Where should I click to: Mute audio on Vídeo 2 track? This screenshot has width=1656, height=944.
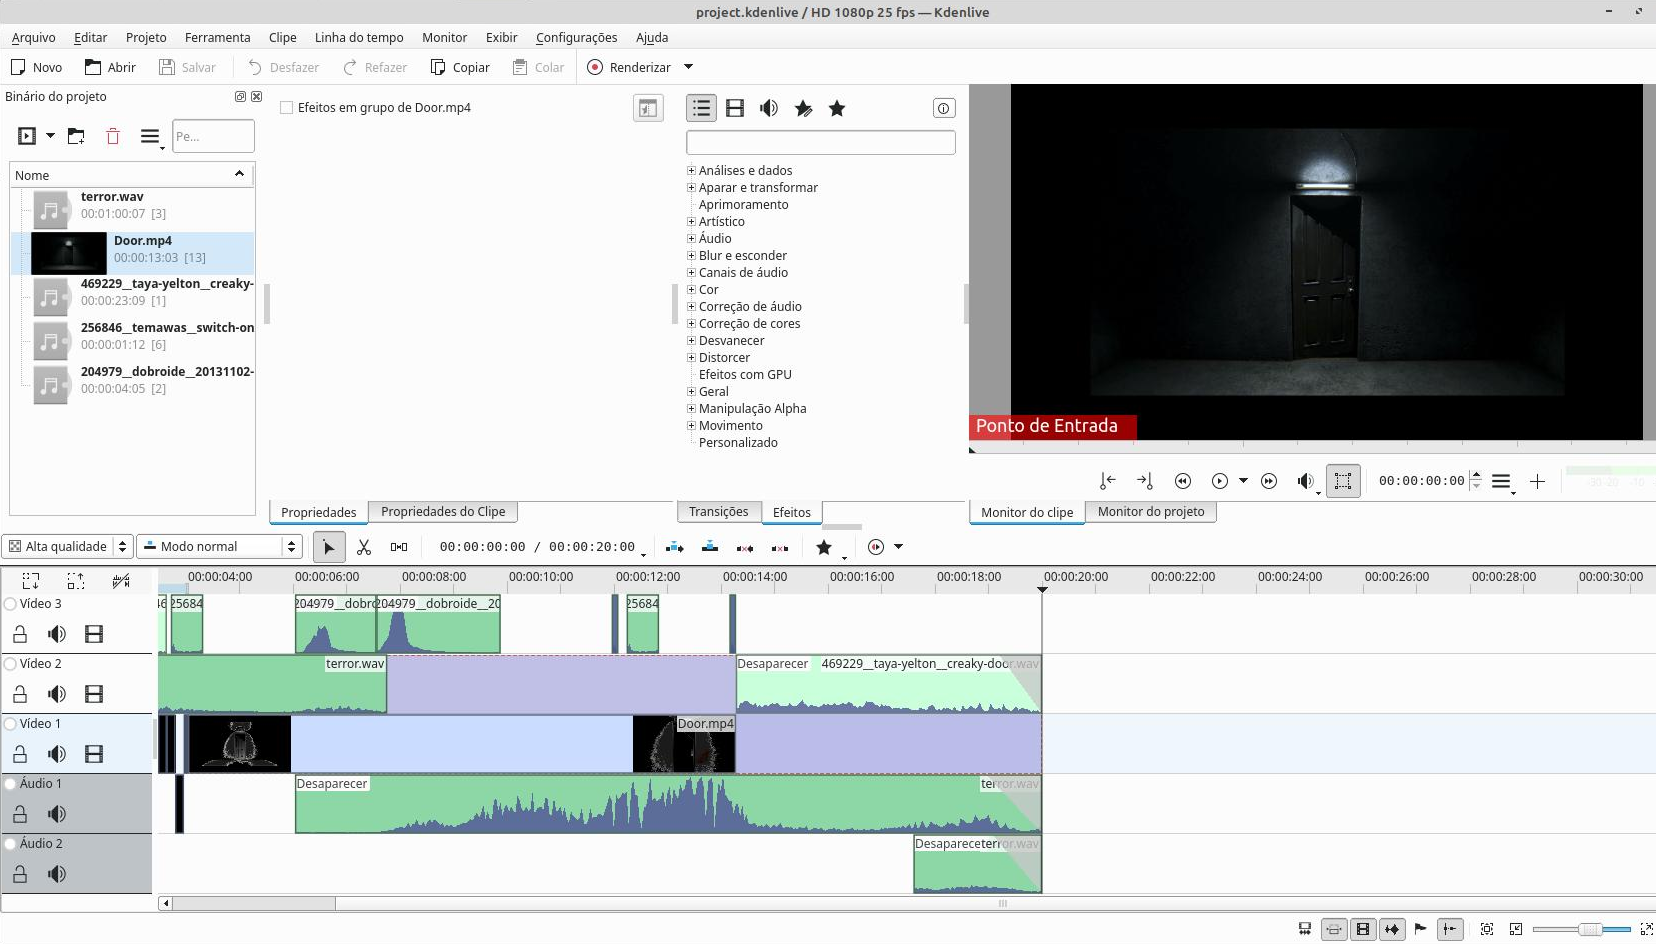57,694
